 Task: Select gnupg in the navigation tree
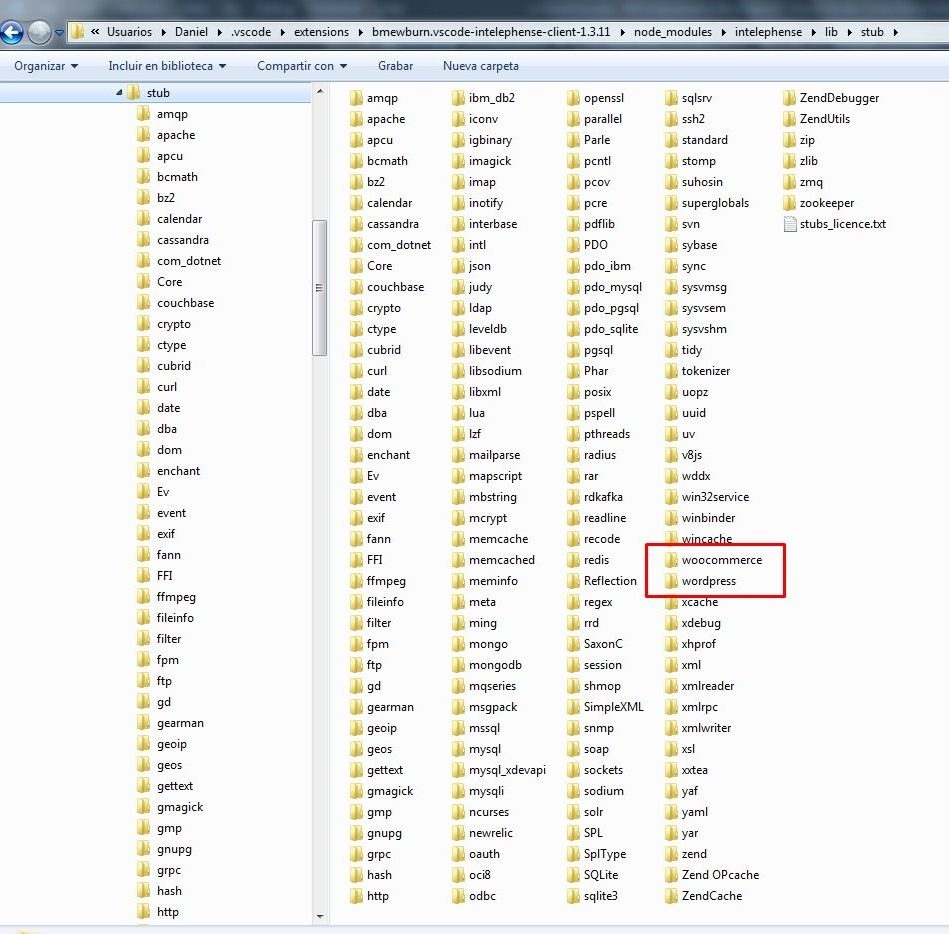174,849
